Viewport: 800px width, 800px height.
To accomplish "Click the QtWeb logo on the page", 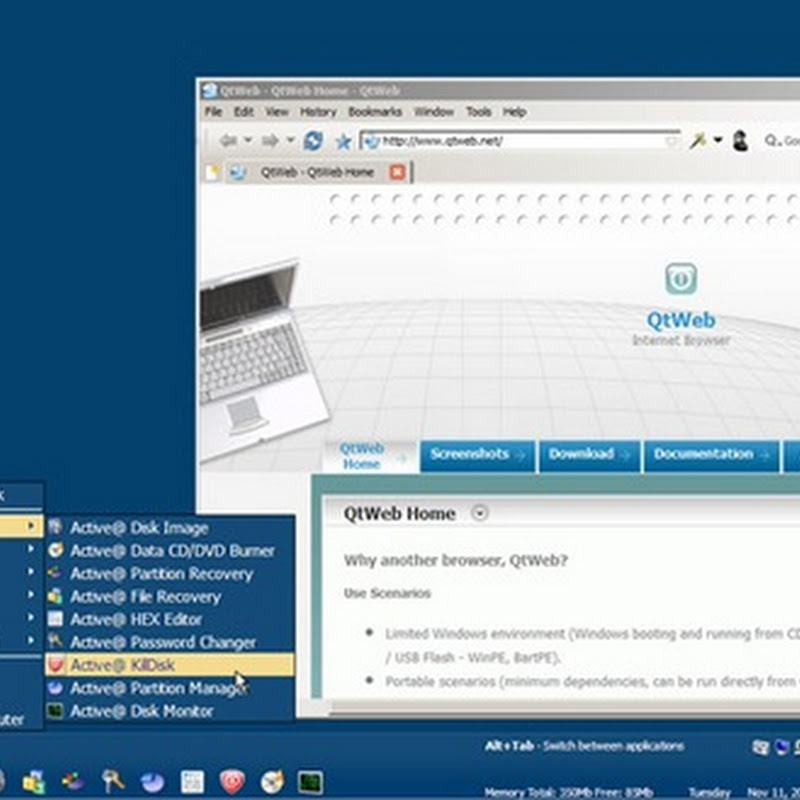I will [681, 279].
